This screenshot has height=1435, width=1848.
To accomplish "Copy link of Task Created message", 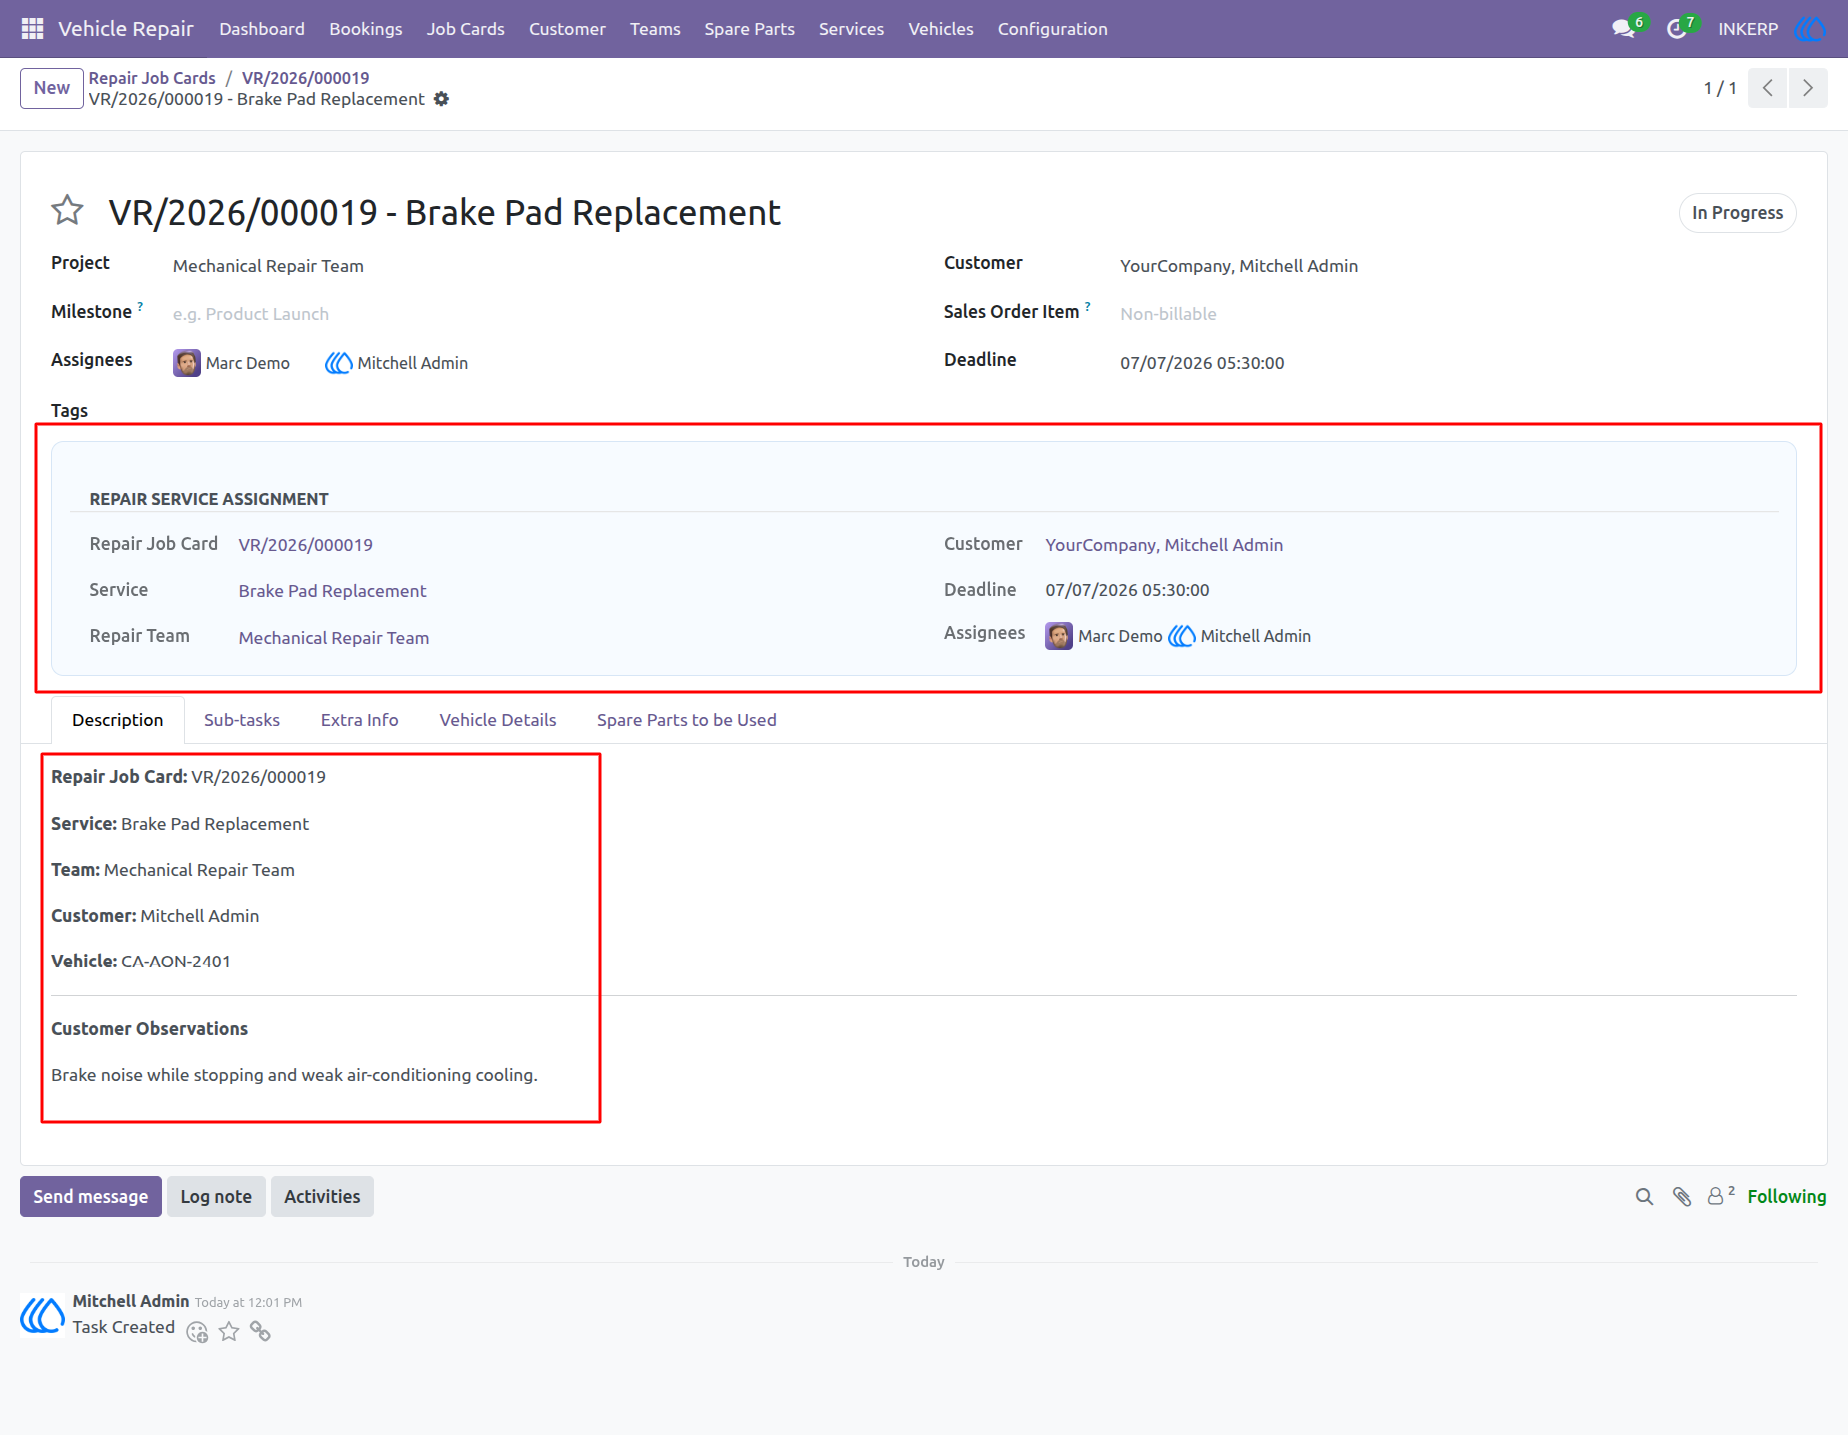I will click(x=260, y=1331).
